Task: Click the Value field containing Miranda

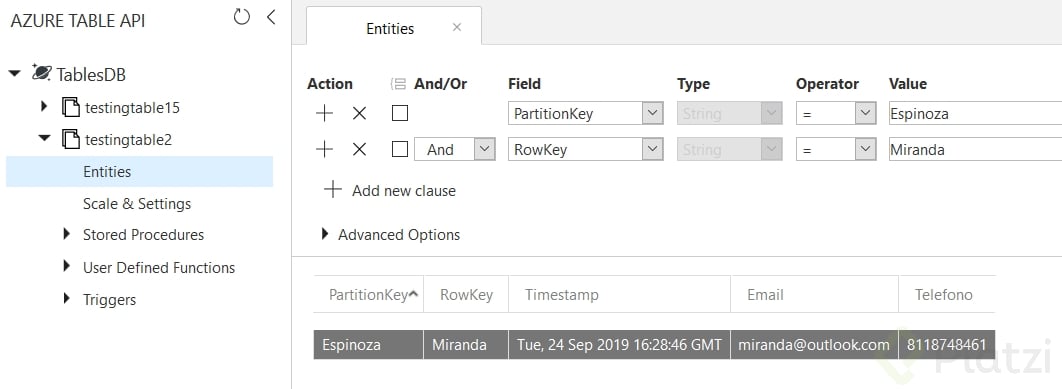Action: coord(975,150)
